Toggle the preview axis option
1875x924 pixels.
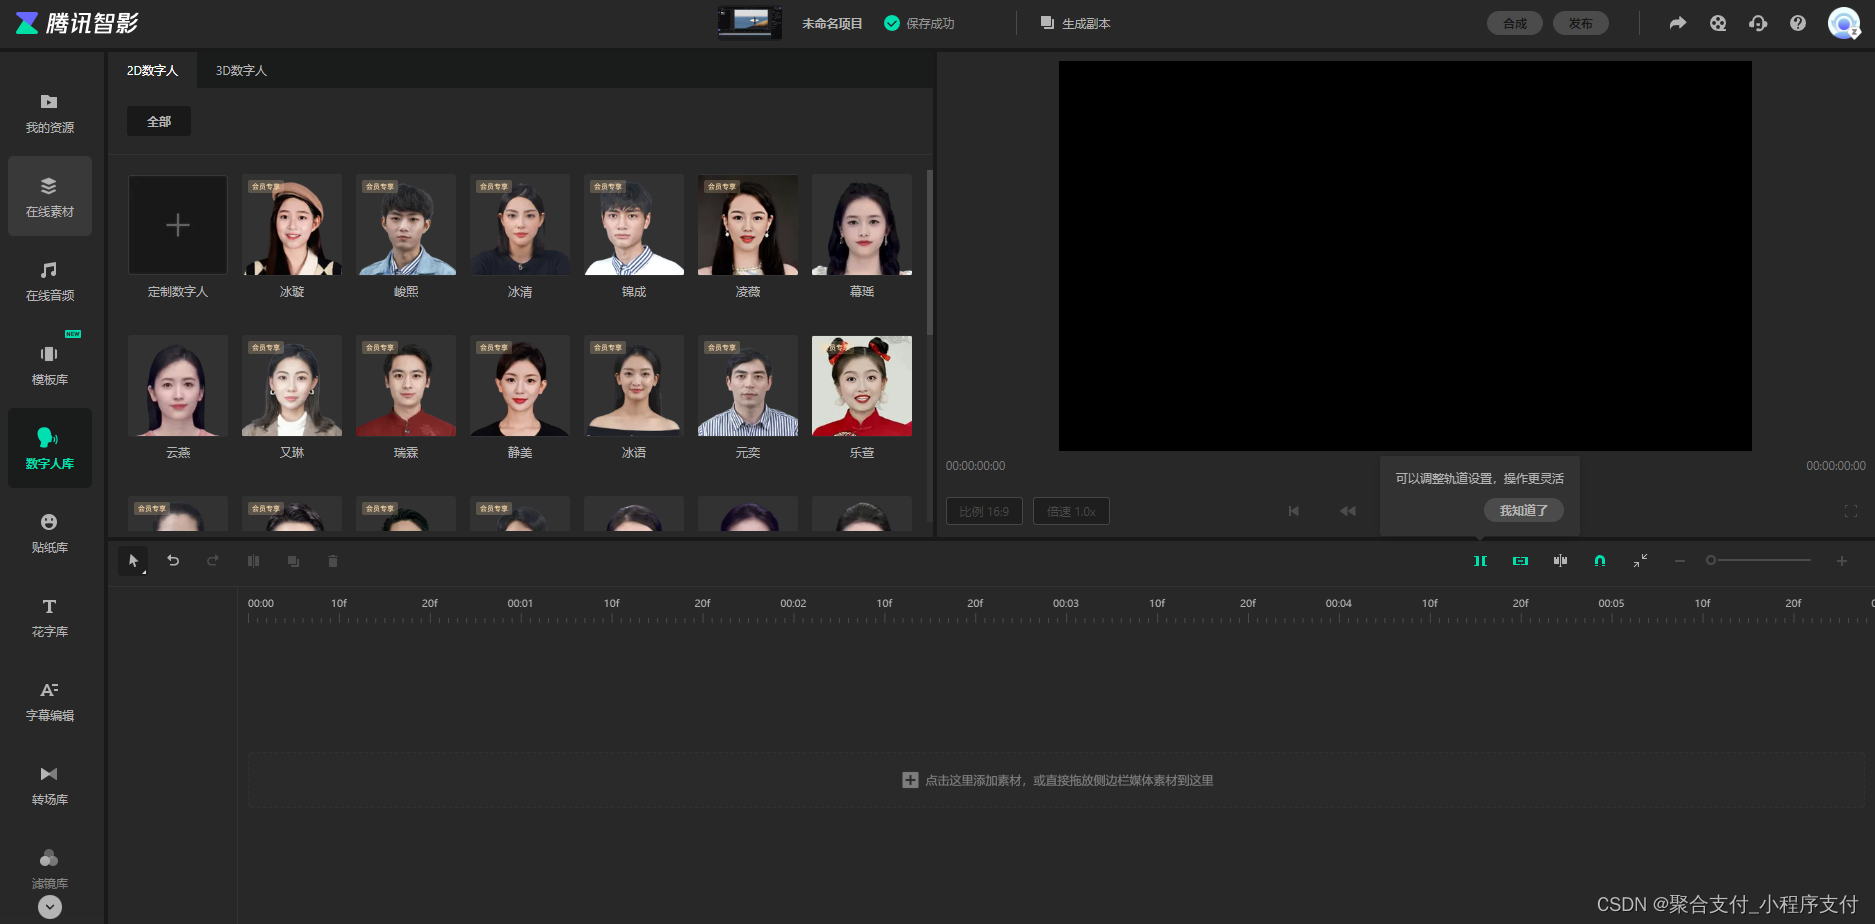click(1560, 561)
